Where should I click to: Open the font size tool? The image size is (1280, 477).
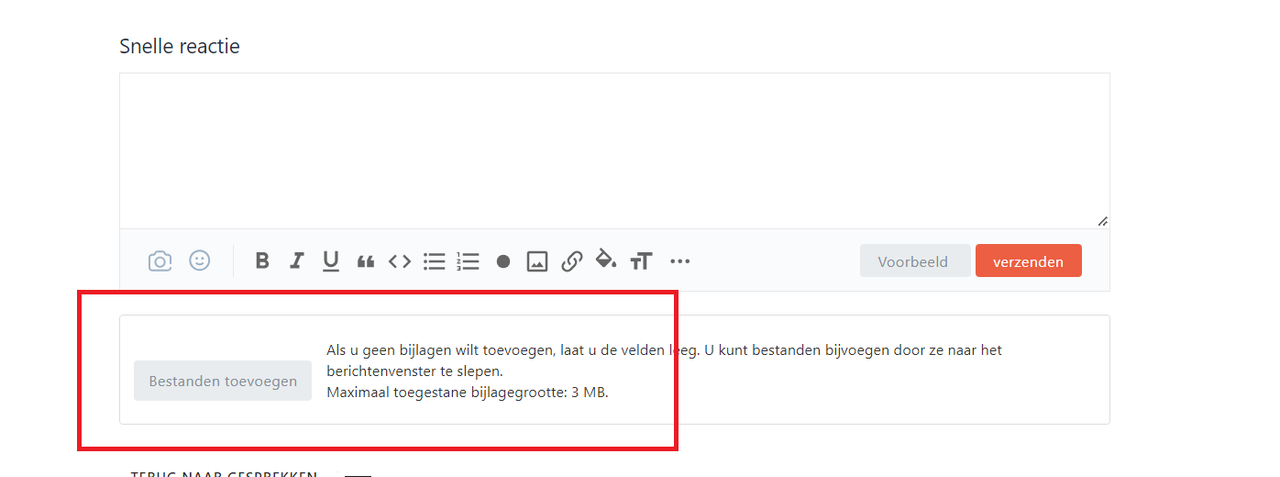pyautogui.click(x=641, y=261)
